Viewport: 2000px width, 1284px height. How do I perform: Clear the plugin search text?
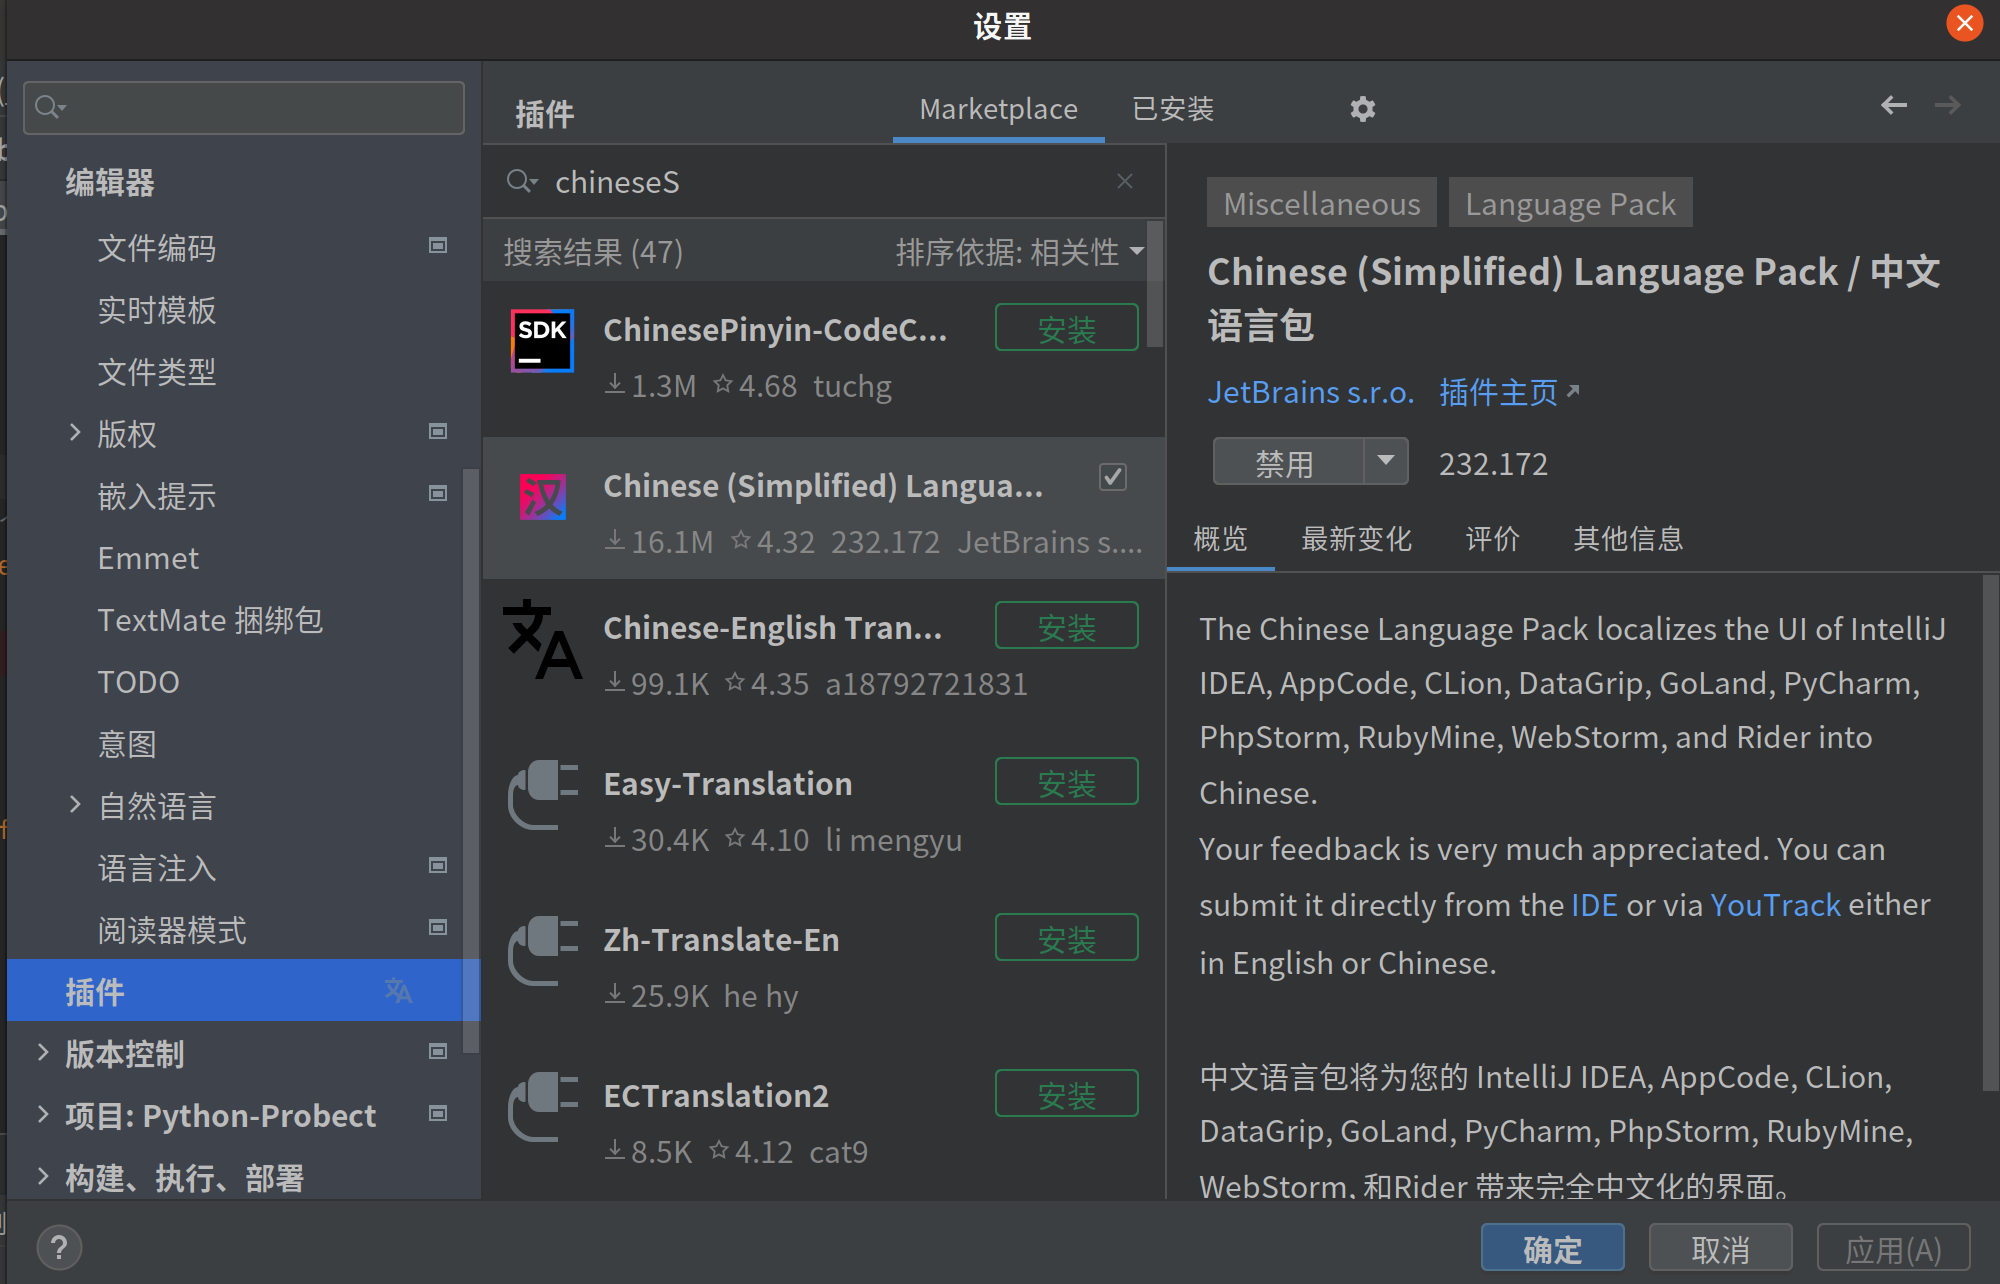point(1125,181)
